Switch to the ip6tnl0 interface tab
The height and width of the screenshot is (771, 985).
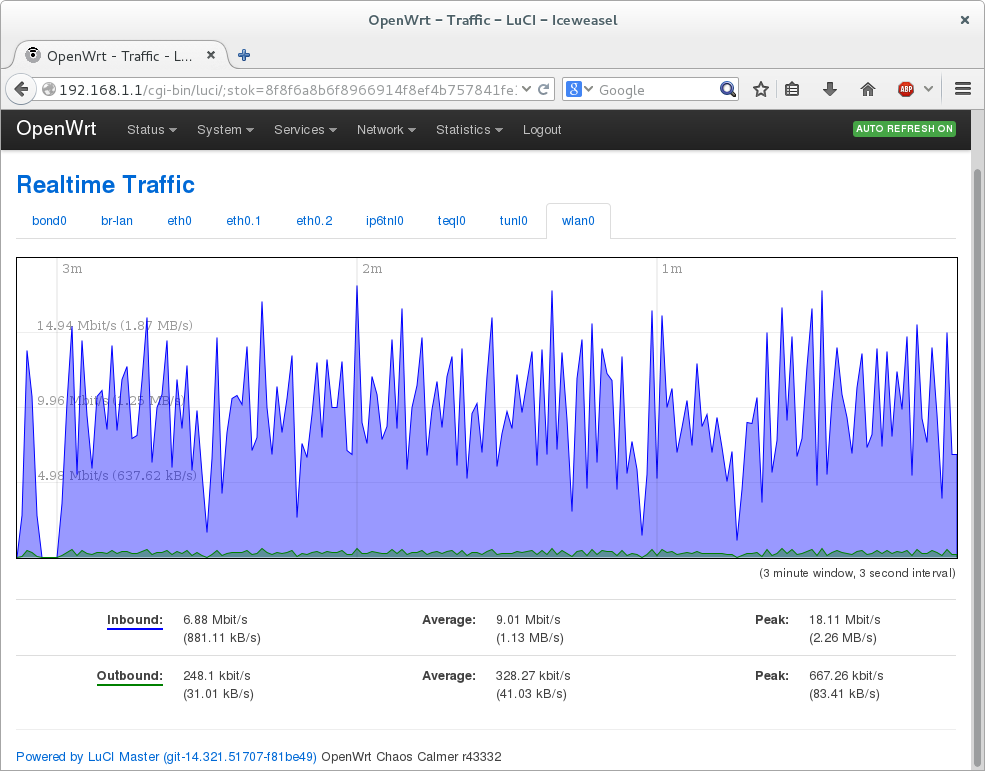click(384, 221)
